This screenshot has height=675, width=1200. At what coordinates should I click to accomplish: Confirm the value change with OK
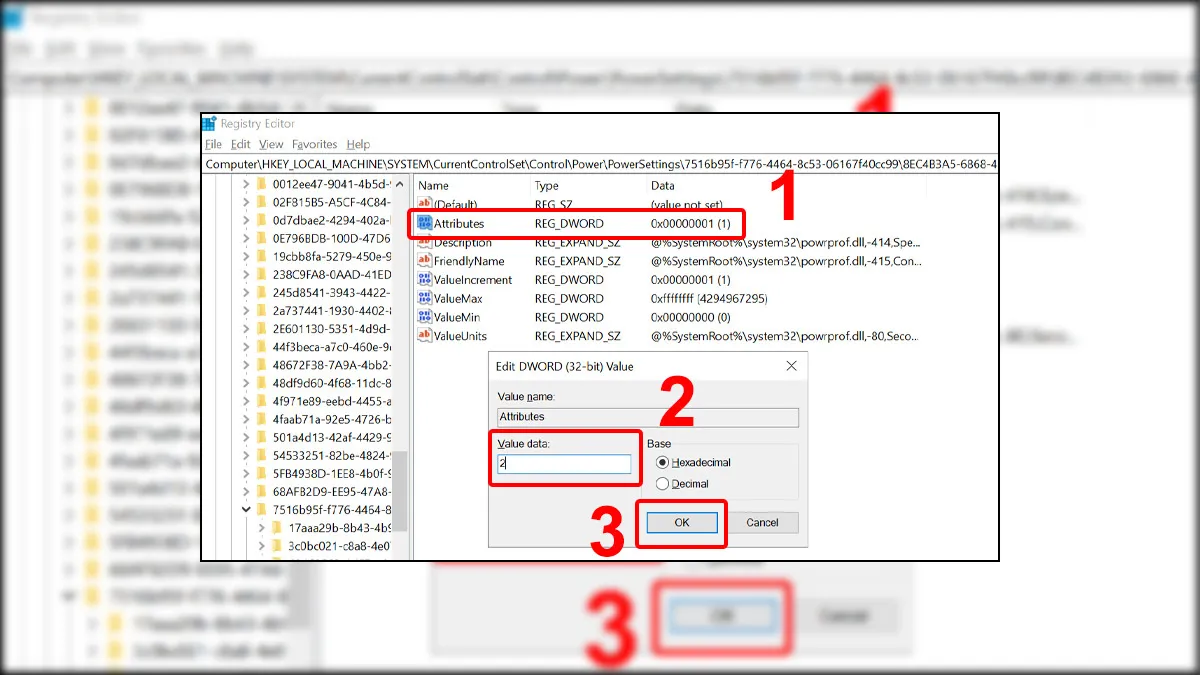(682, 522)
